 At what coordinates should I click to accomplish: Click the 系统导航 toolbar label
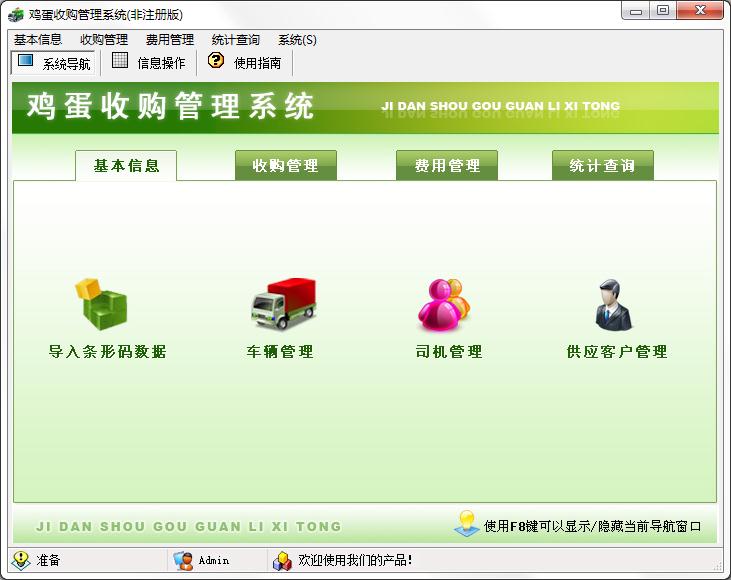(x=67, y=64)
